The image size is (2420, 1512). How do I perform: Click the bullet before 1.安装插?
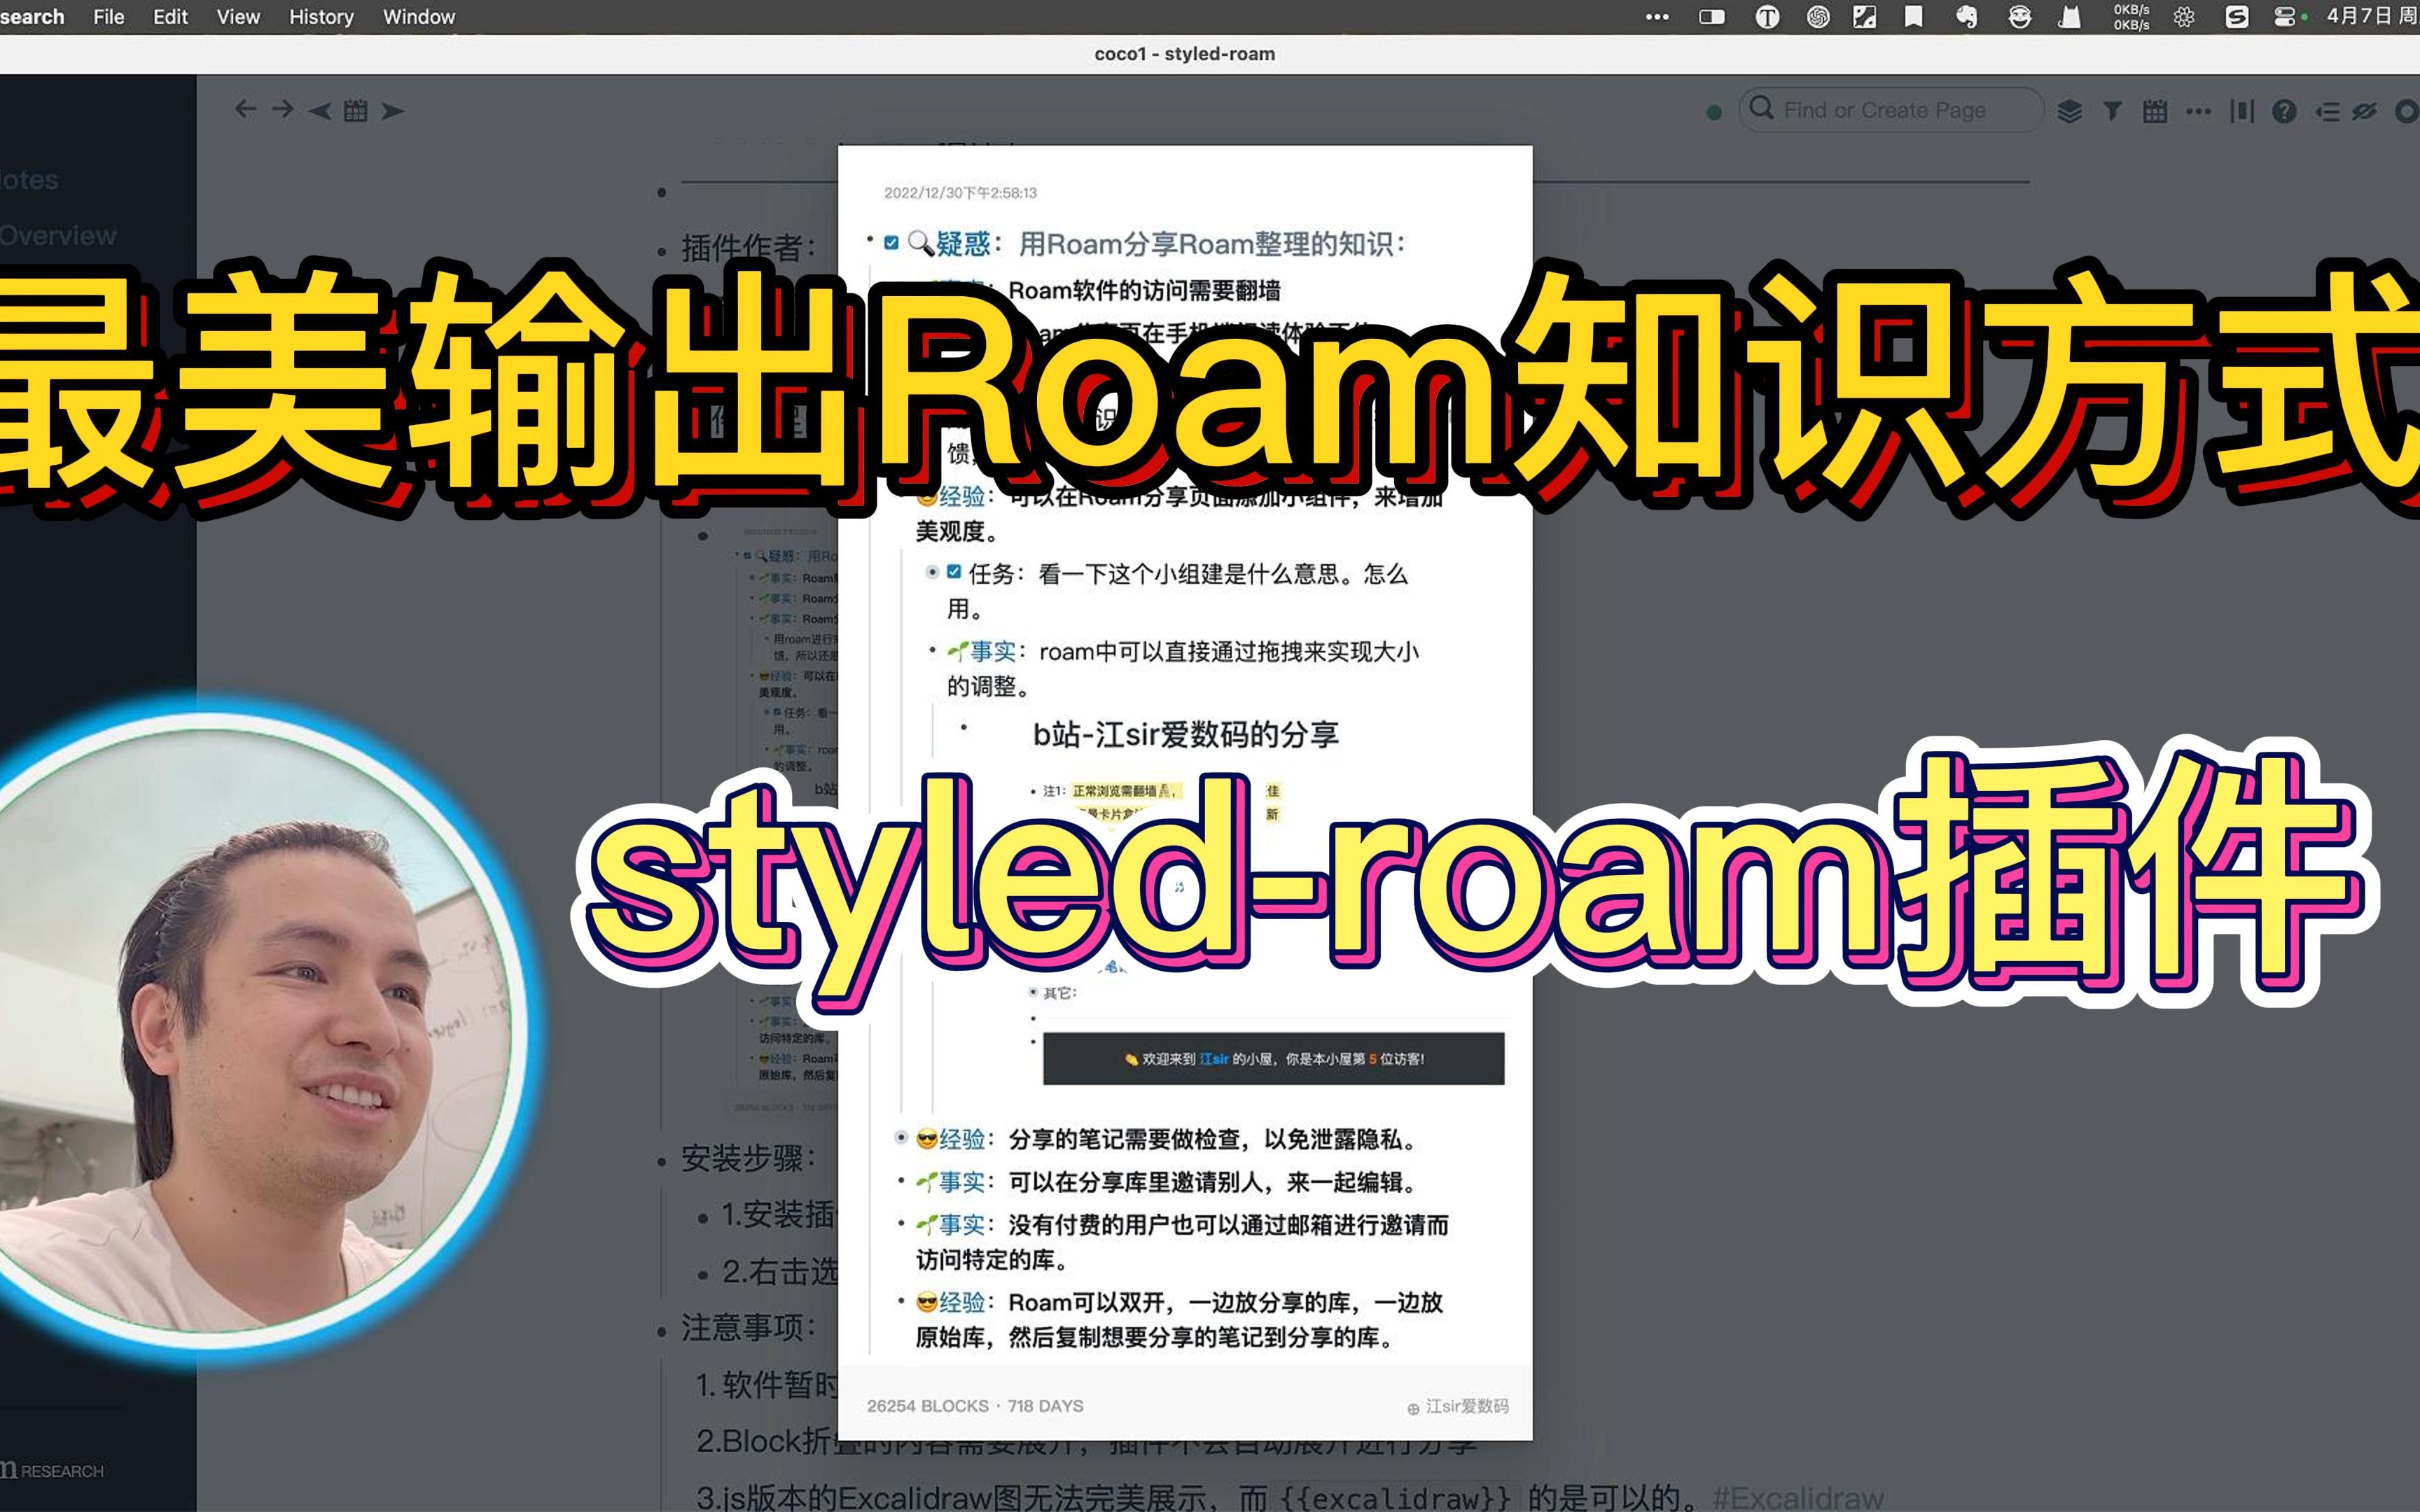(703, 1218)
